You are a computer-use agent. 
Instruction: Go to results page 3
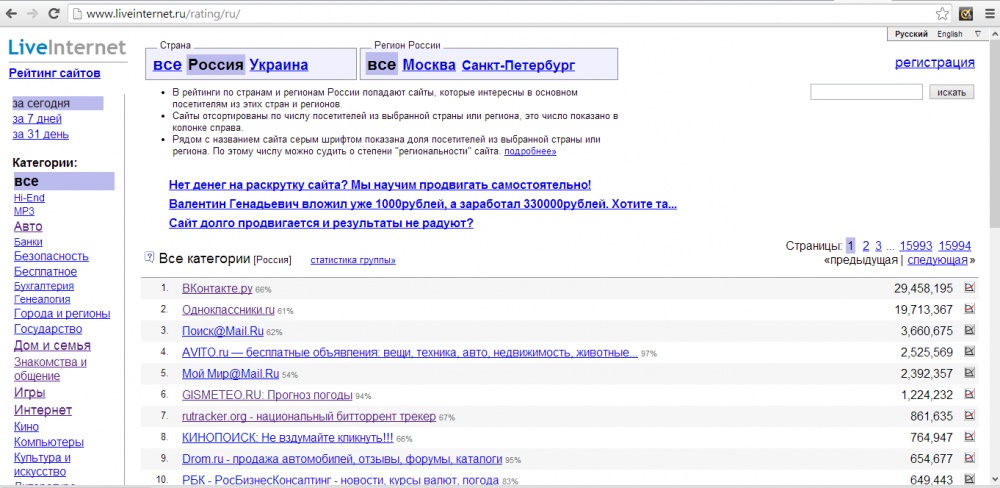(878, 246)
